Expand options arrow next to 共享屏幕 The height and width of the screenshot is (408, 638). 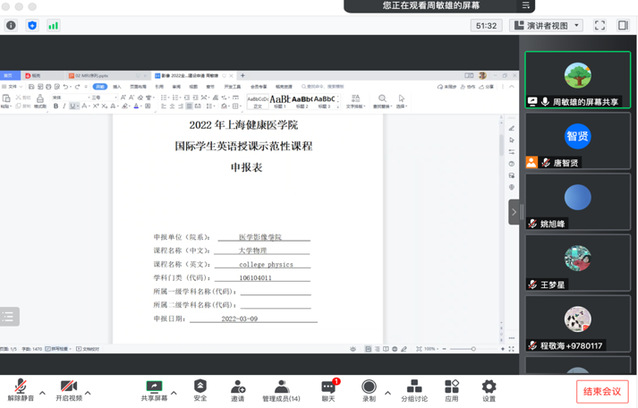point(176,384)
